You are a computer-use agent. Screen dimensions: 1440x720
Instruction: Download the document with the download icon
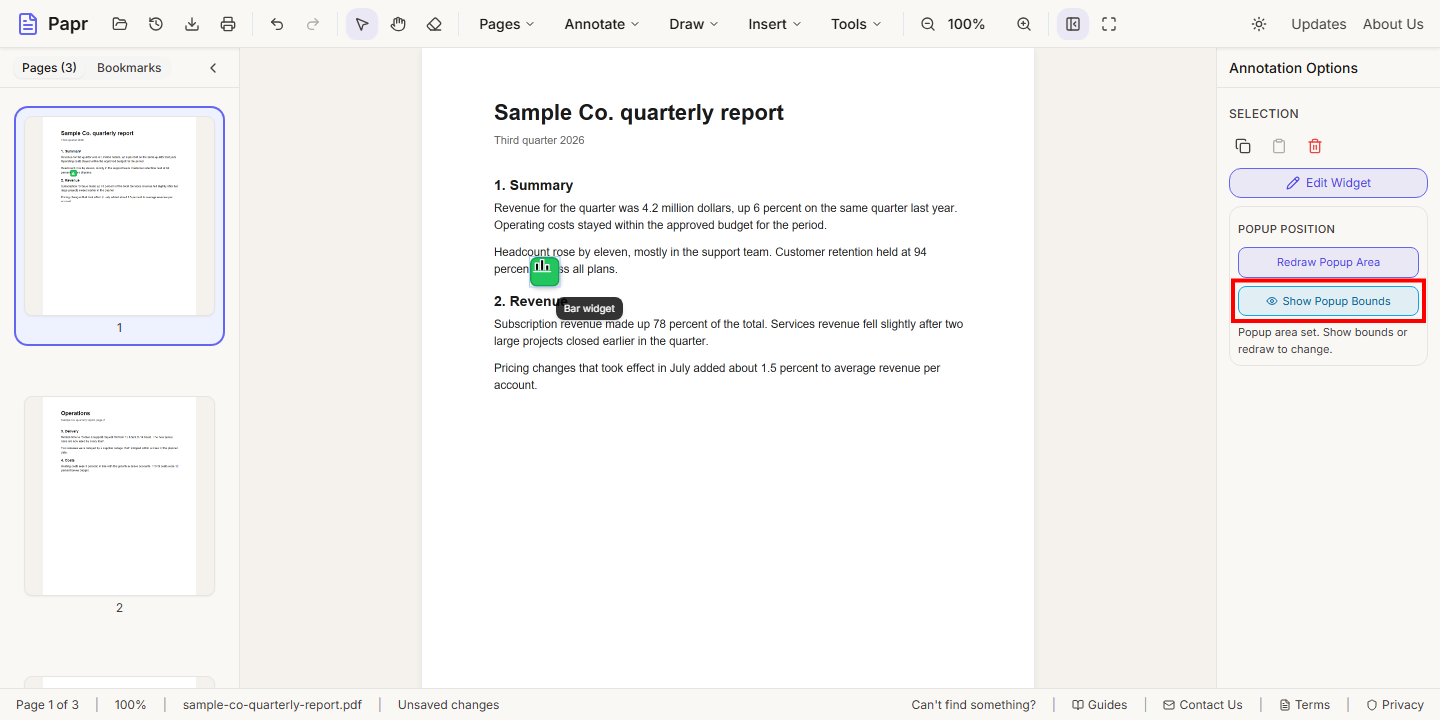192,24
